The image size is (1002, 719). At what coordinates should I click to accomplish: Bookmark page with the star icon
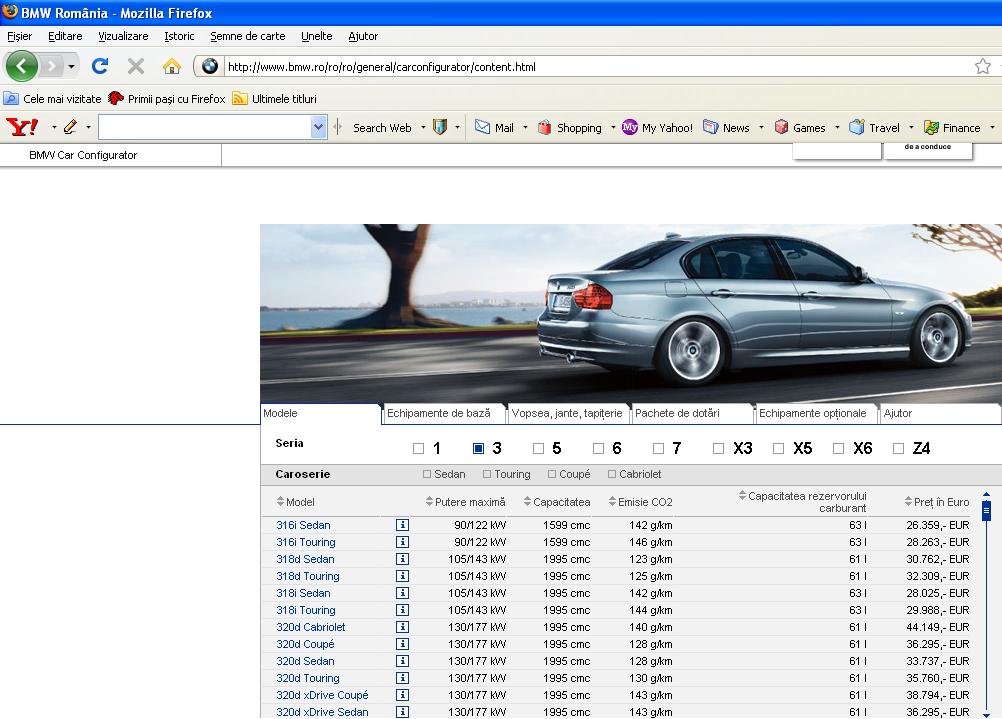point(982,67)
